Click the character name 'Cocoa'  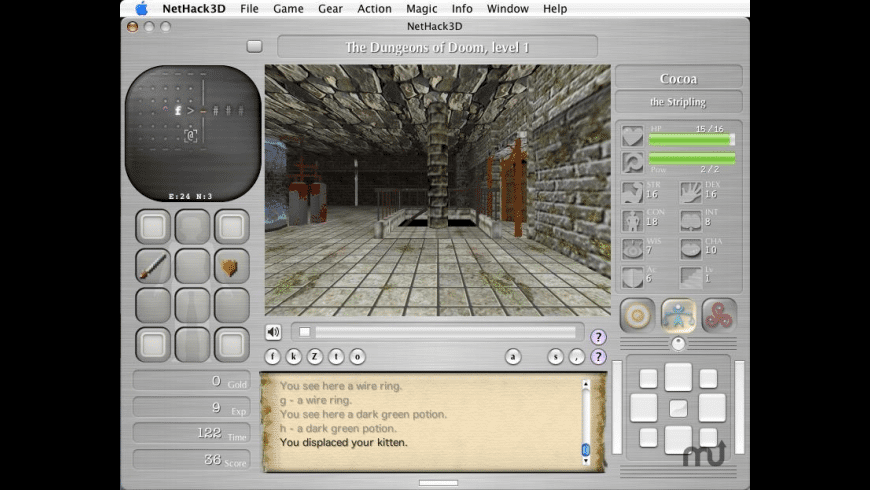click(x=678, y=78)
